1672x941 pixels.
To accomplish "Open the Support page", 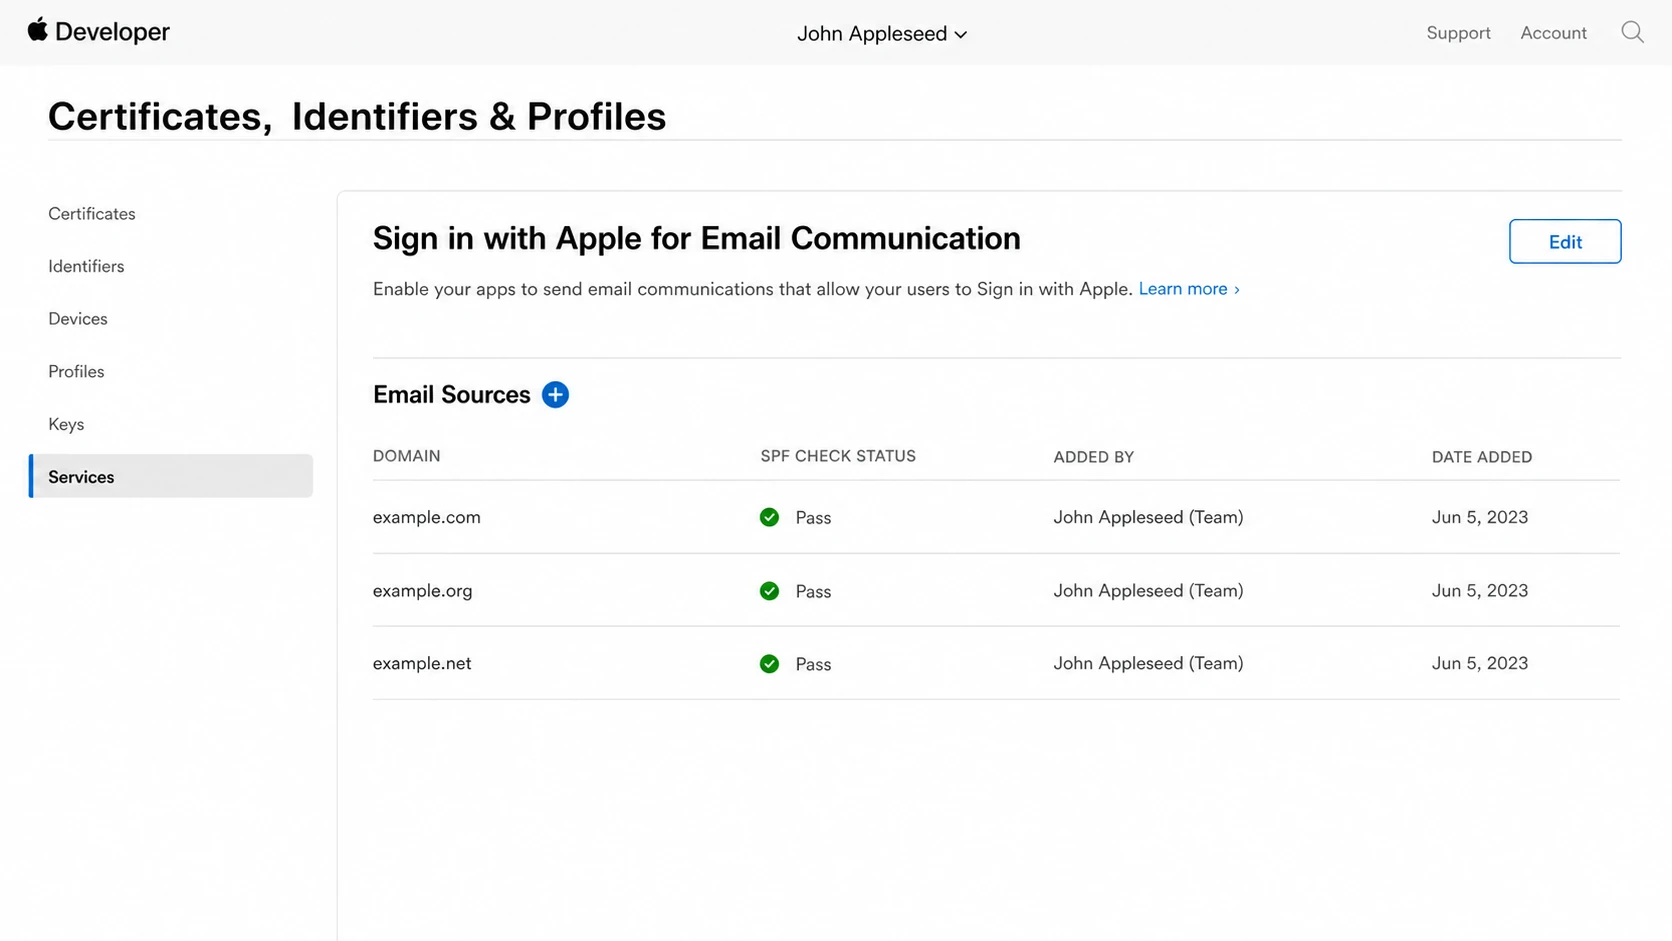I will [1458, 33].
